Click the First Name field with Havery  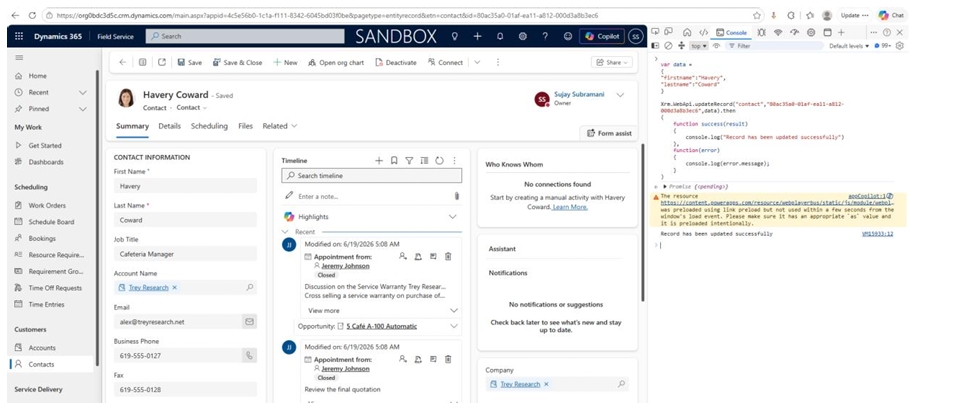pos(185,186)
